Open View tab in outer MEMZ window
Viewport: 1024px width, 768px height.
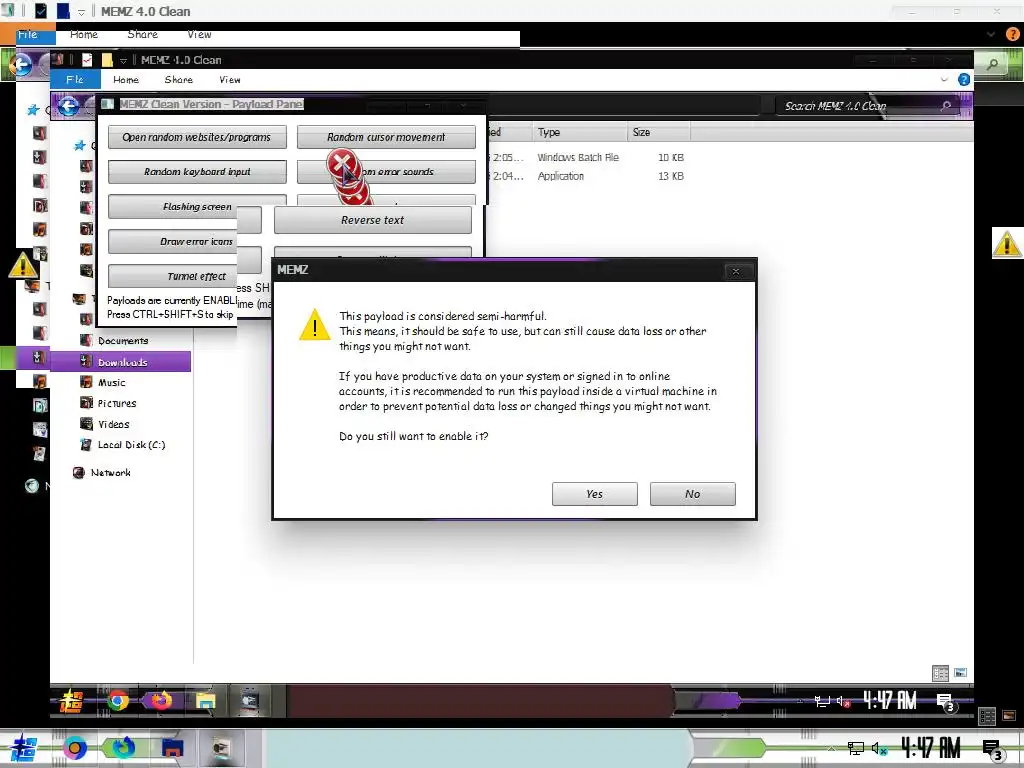[199, 35]
